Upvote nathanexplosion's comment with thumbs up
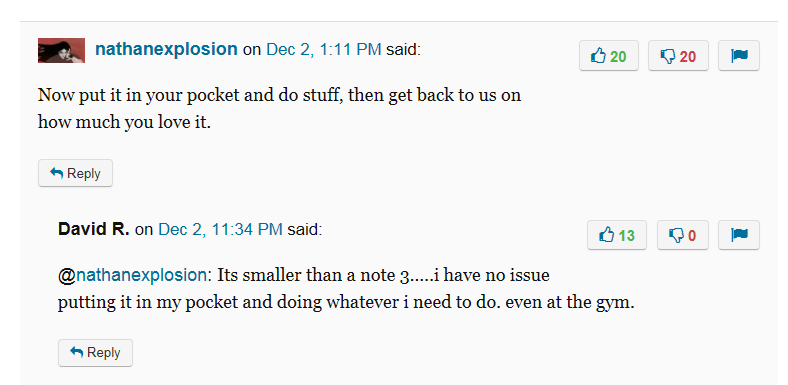 (609, 56)
